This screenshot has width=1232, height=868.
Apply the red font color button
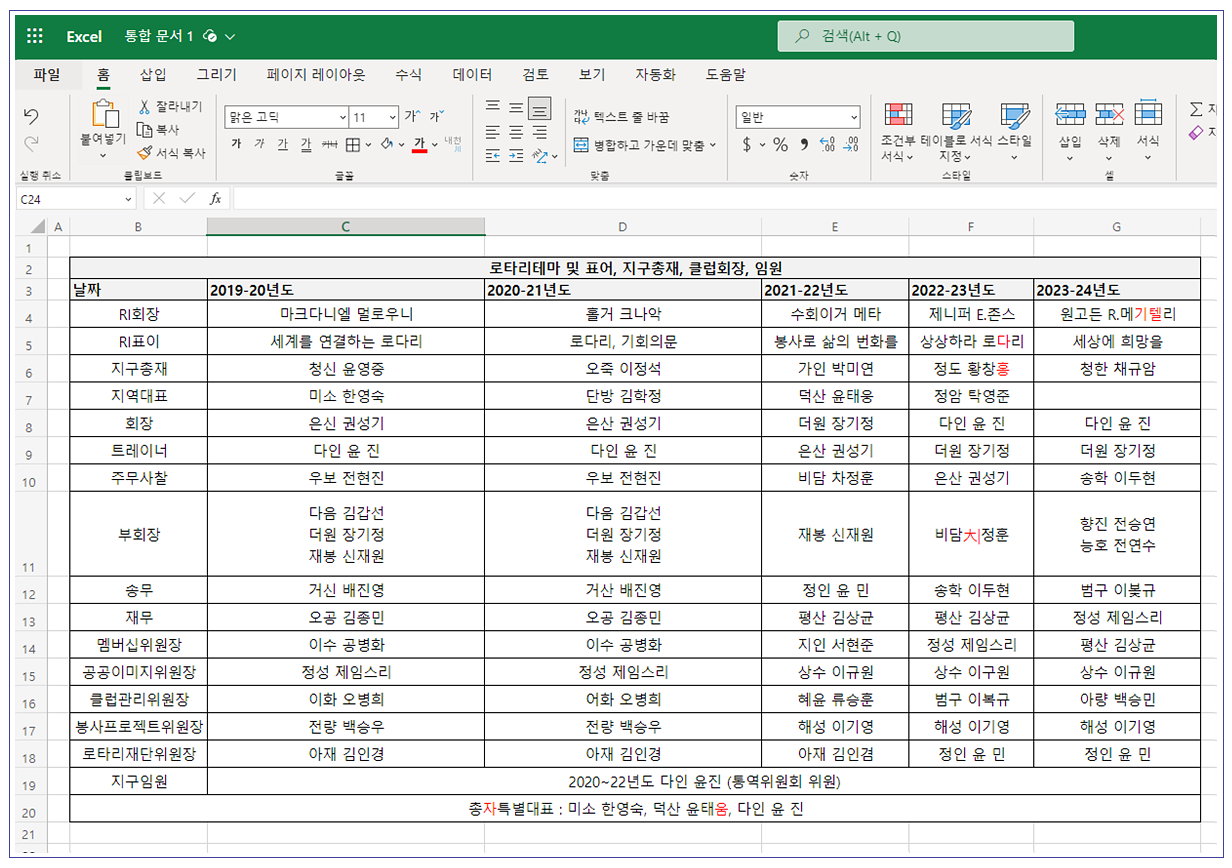(420, 144)
